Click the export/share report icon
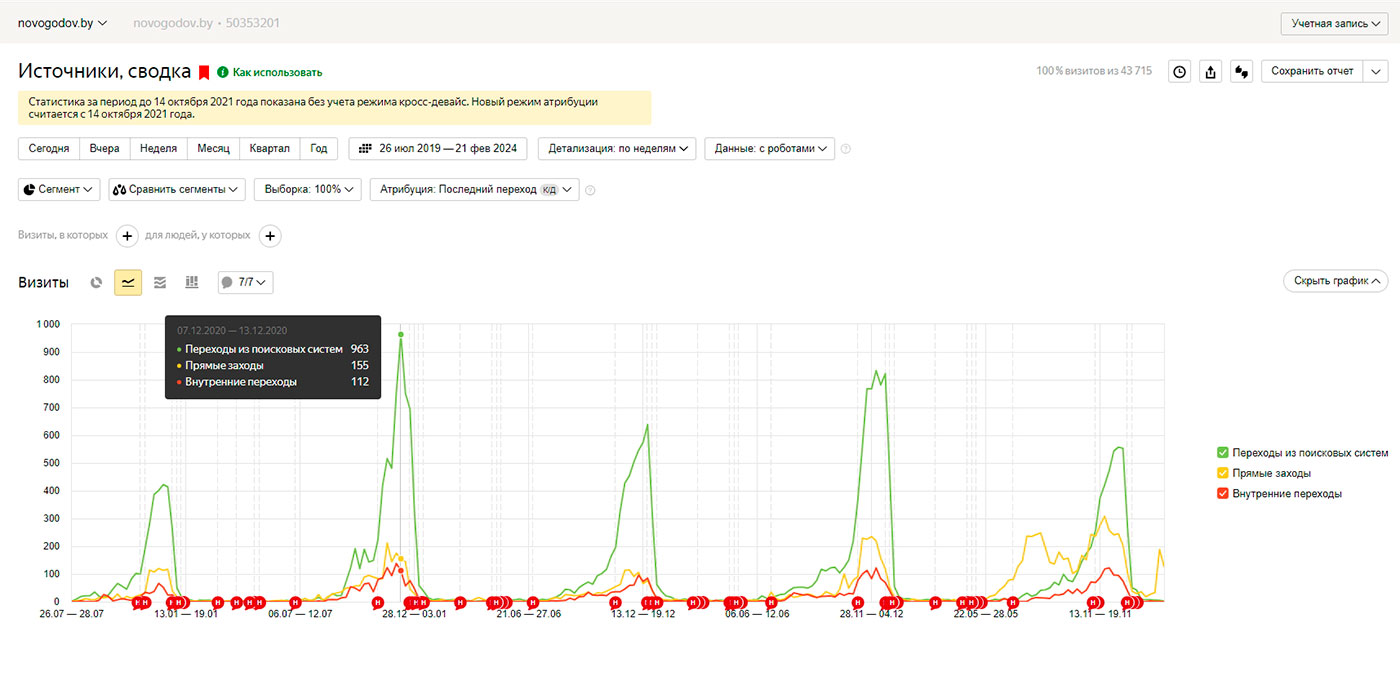The height and width of the screenshot is (693, 1400). [1211, 71]
